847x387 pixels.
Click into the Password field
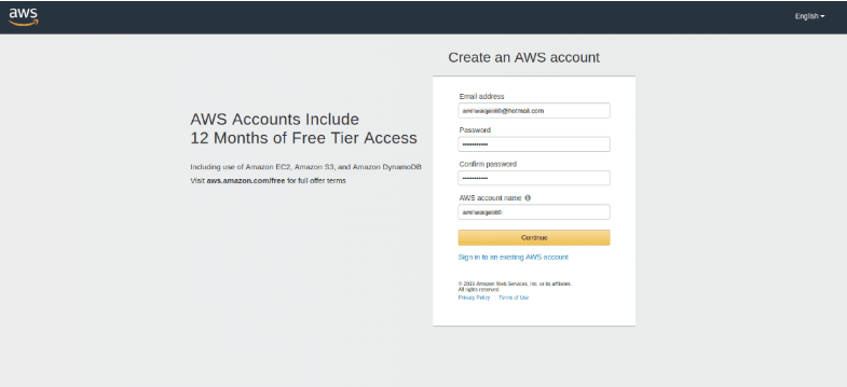click(534, 144)
